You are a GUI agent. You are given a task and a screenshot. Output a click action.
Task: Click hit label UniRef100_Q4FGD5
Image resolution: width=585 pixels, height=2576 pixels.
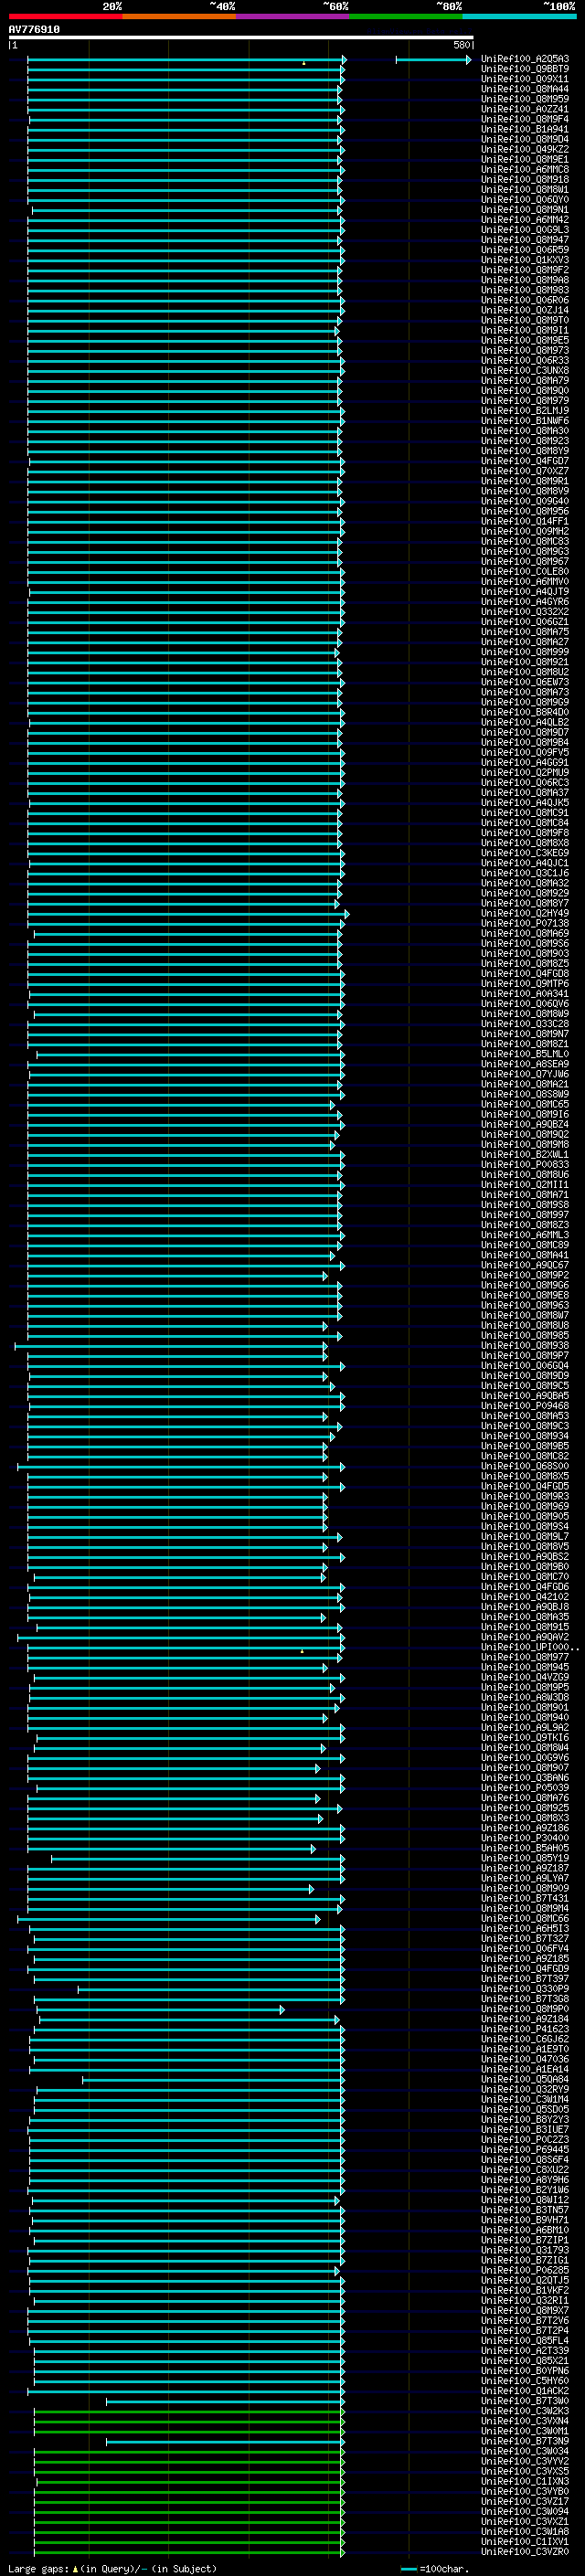pyautogui.click(x=525, y=1486)
